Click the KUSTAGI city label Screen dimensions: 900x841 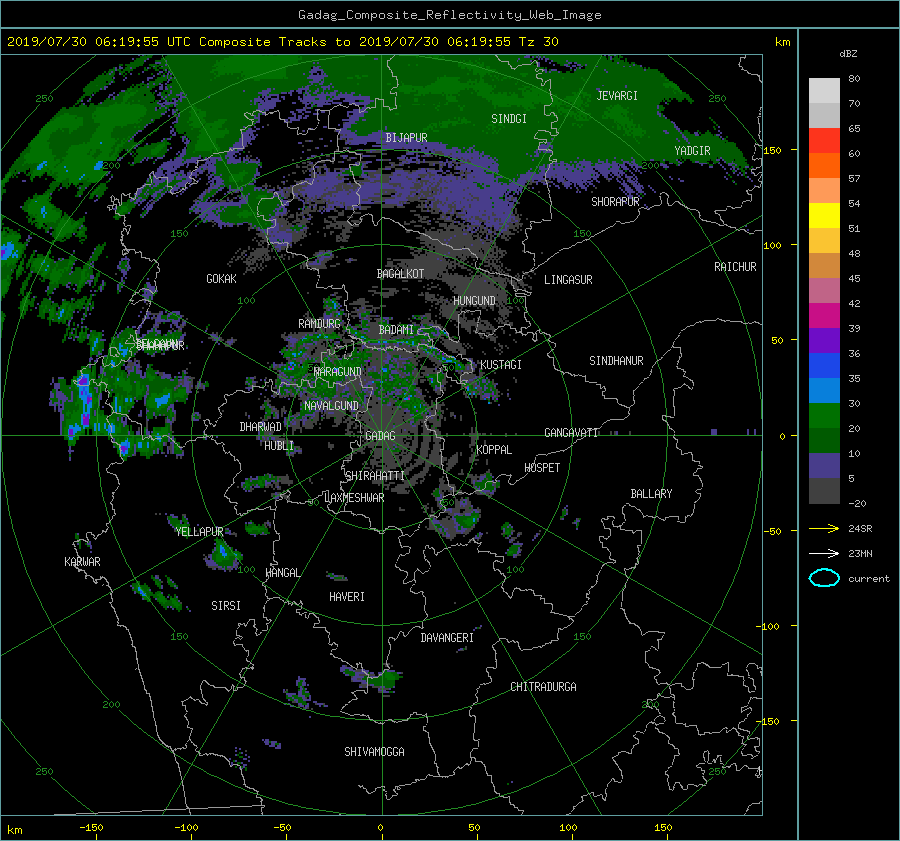click(x=501, y=365)
